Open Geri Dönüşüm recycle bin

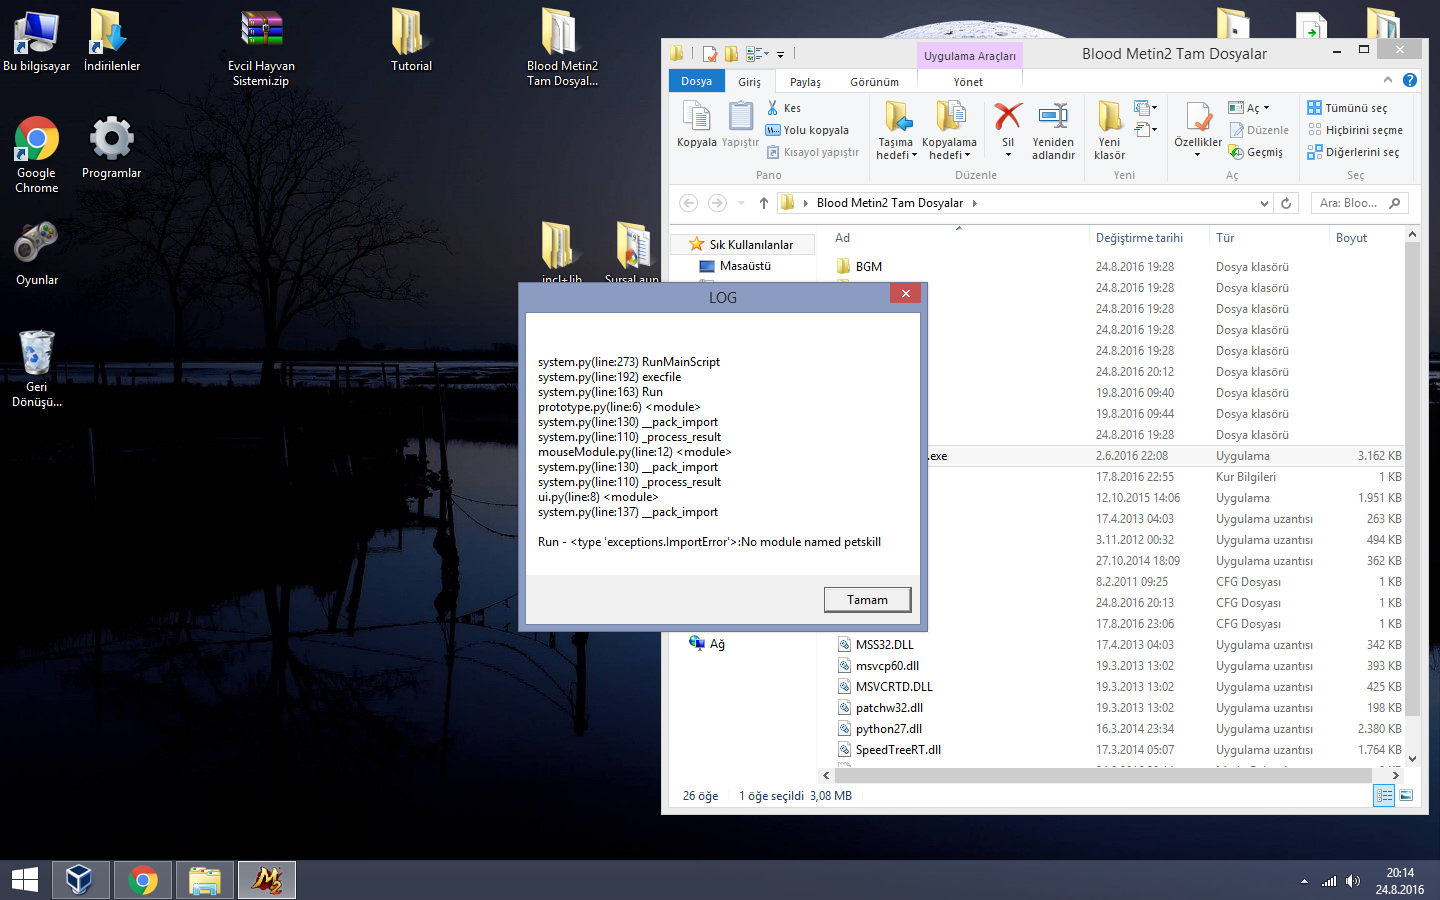[x=36, y=369]
